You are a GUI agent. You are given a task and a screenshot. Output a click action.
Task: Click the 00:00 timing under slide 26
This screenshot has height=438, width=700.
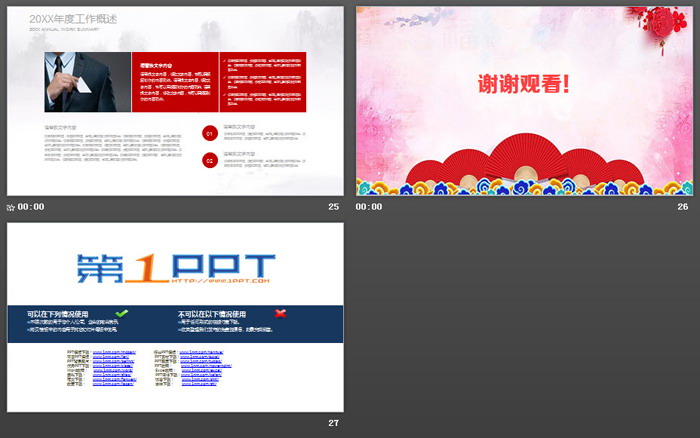pos(369,207)
